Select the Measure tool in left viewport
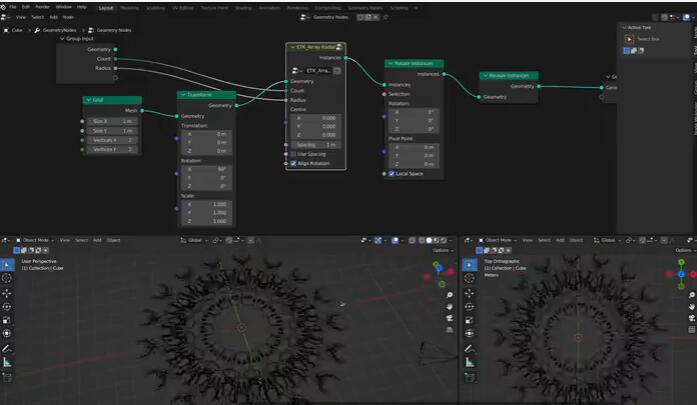 (7, 363)
